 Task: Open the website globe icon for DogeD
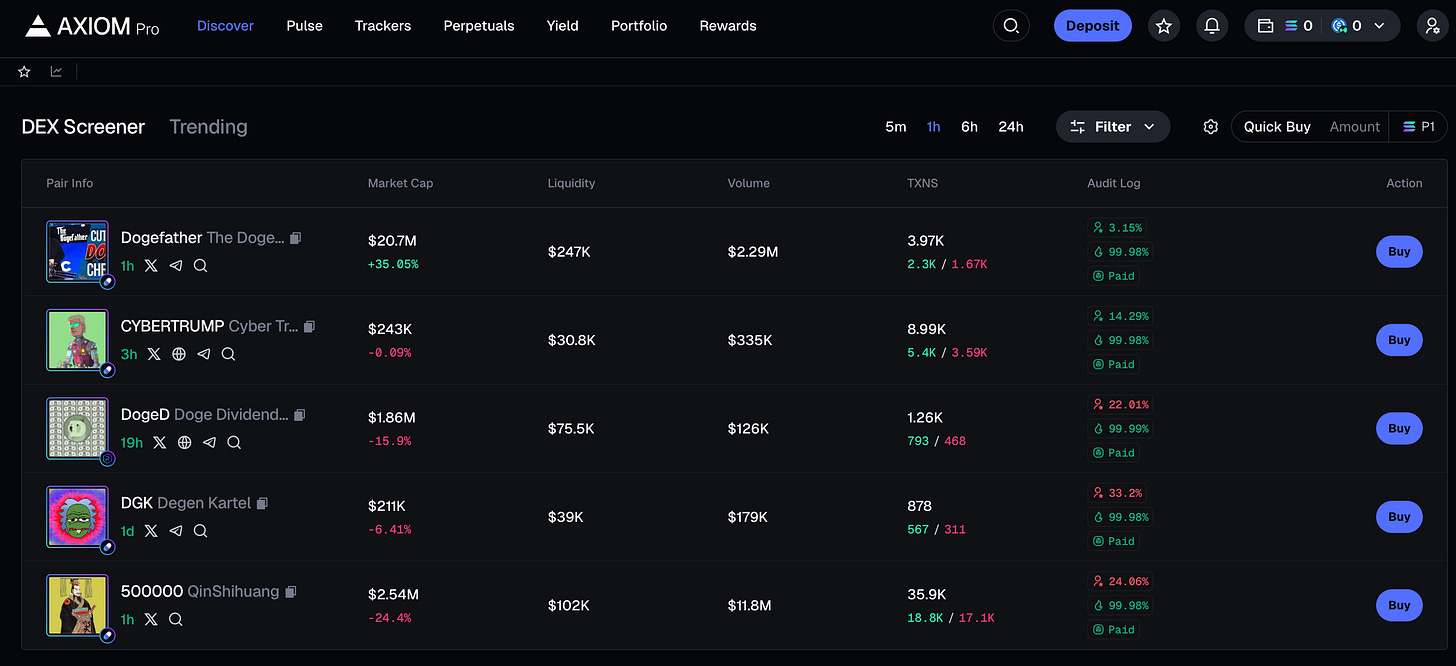(184, 442)
